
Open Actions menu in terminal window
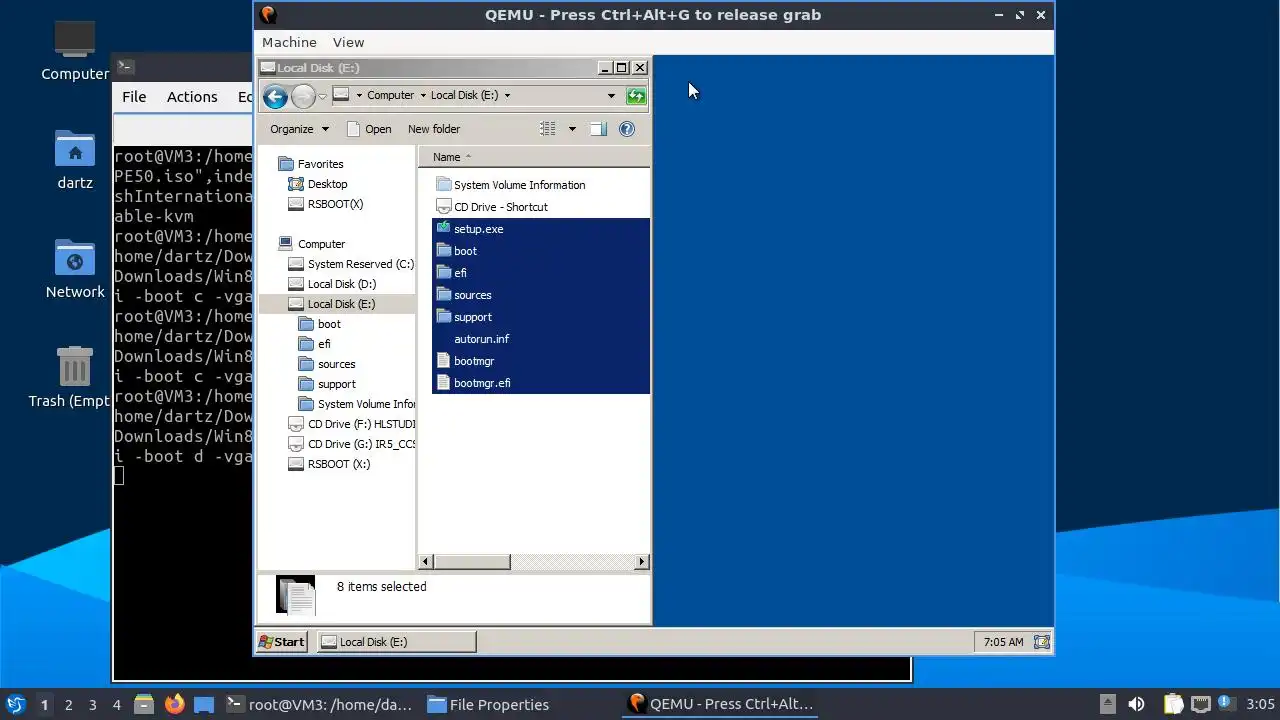point(192,97)
